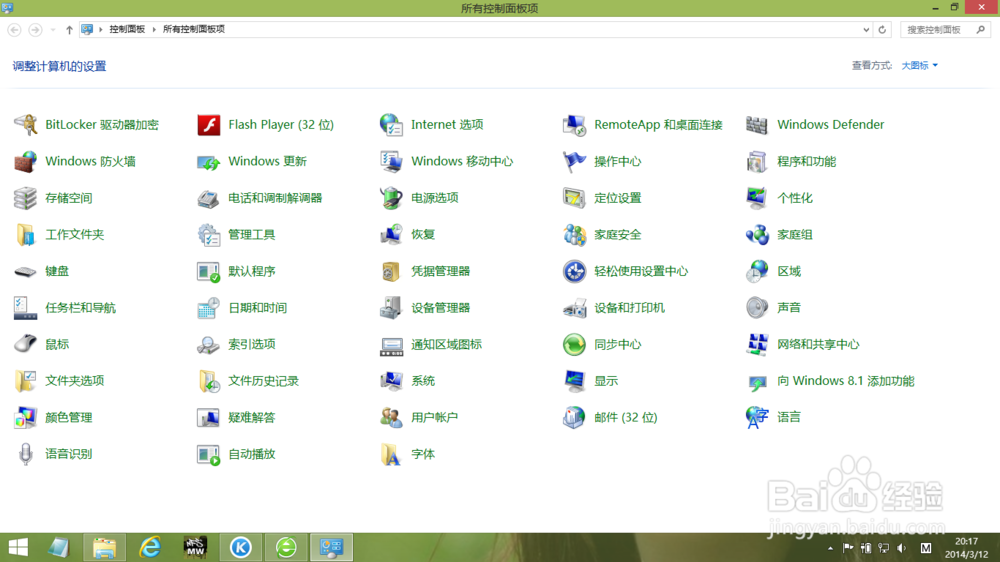
Task: Open 家庭安全 link
Action: [617, 235]
